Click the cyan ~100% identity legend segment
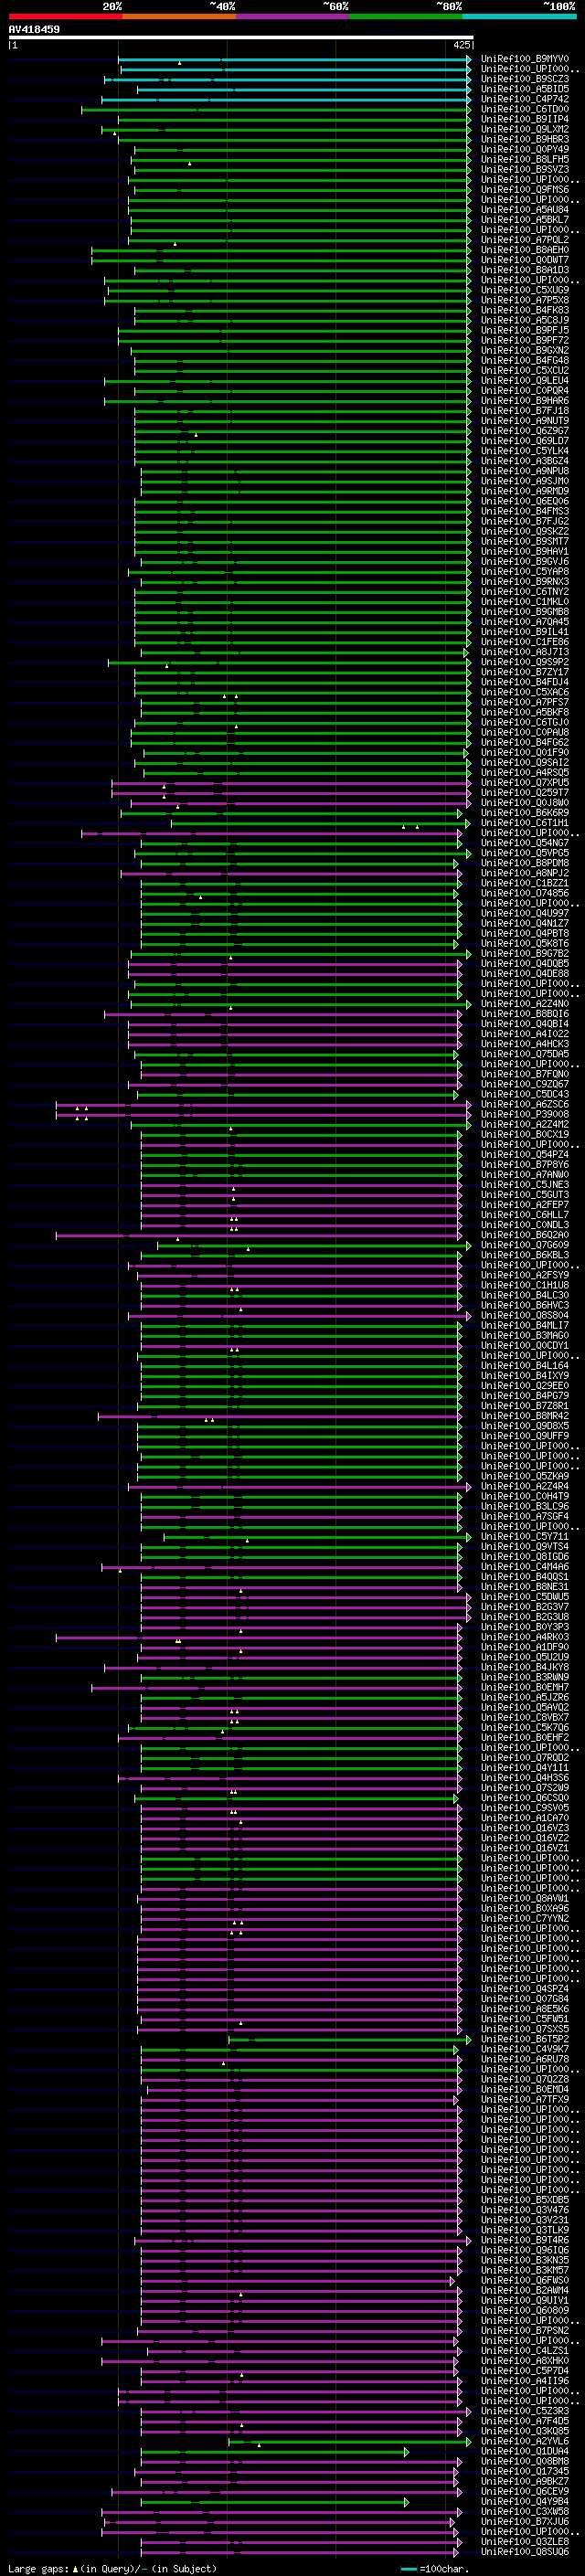 [520, 16]
